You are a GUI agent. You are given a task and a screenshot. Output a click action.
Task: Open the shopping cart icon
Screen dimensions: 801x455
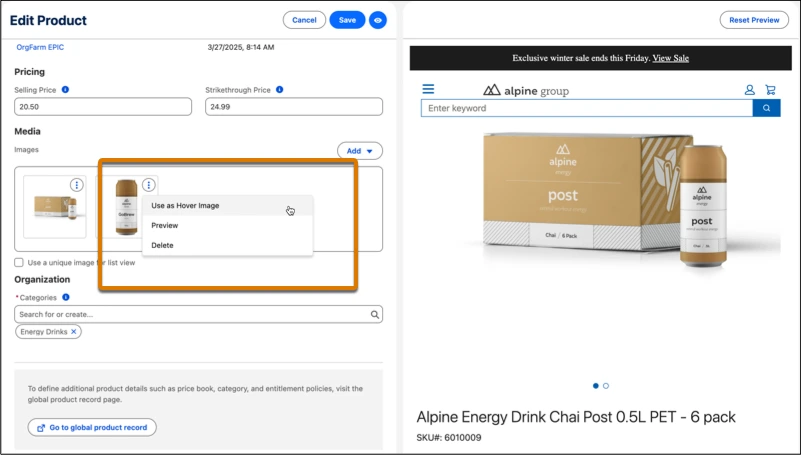[x=770, y=90]
